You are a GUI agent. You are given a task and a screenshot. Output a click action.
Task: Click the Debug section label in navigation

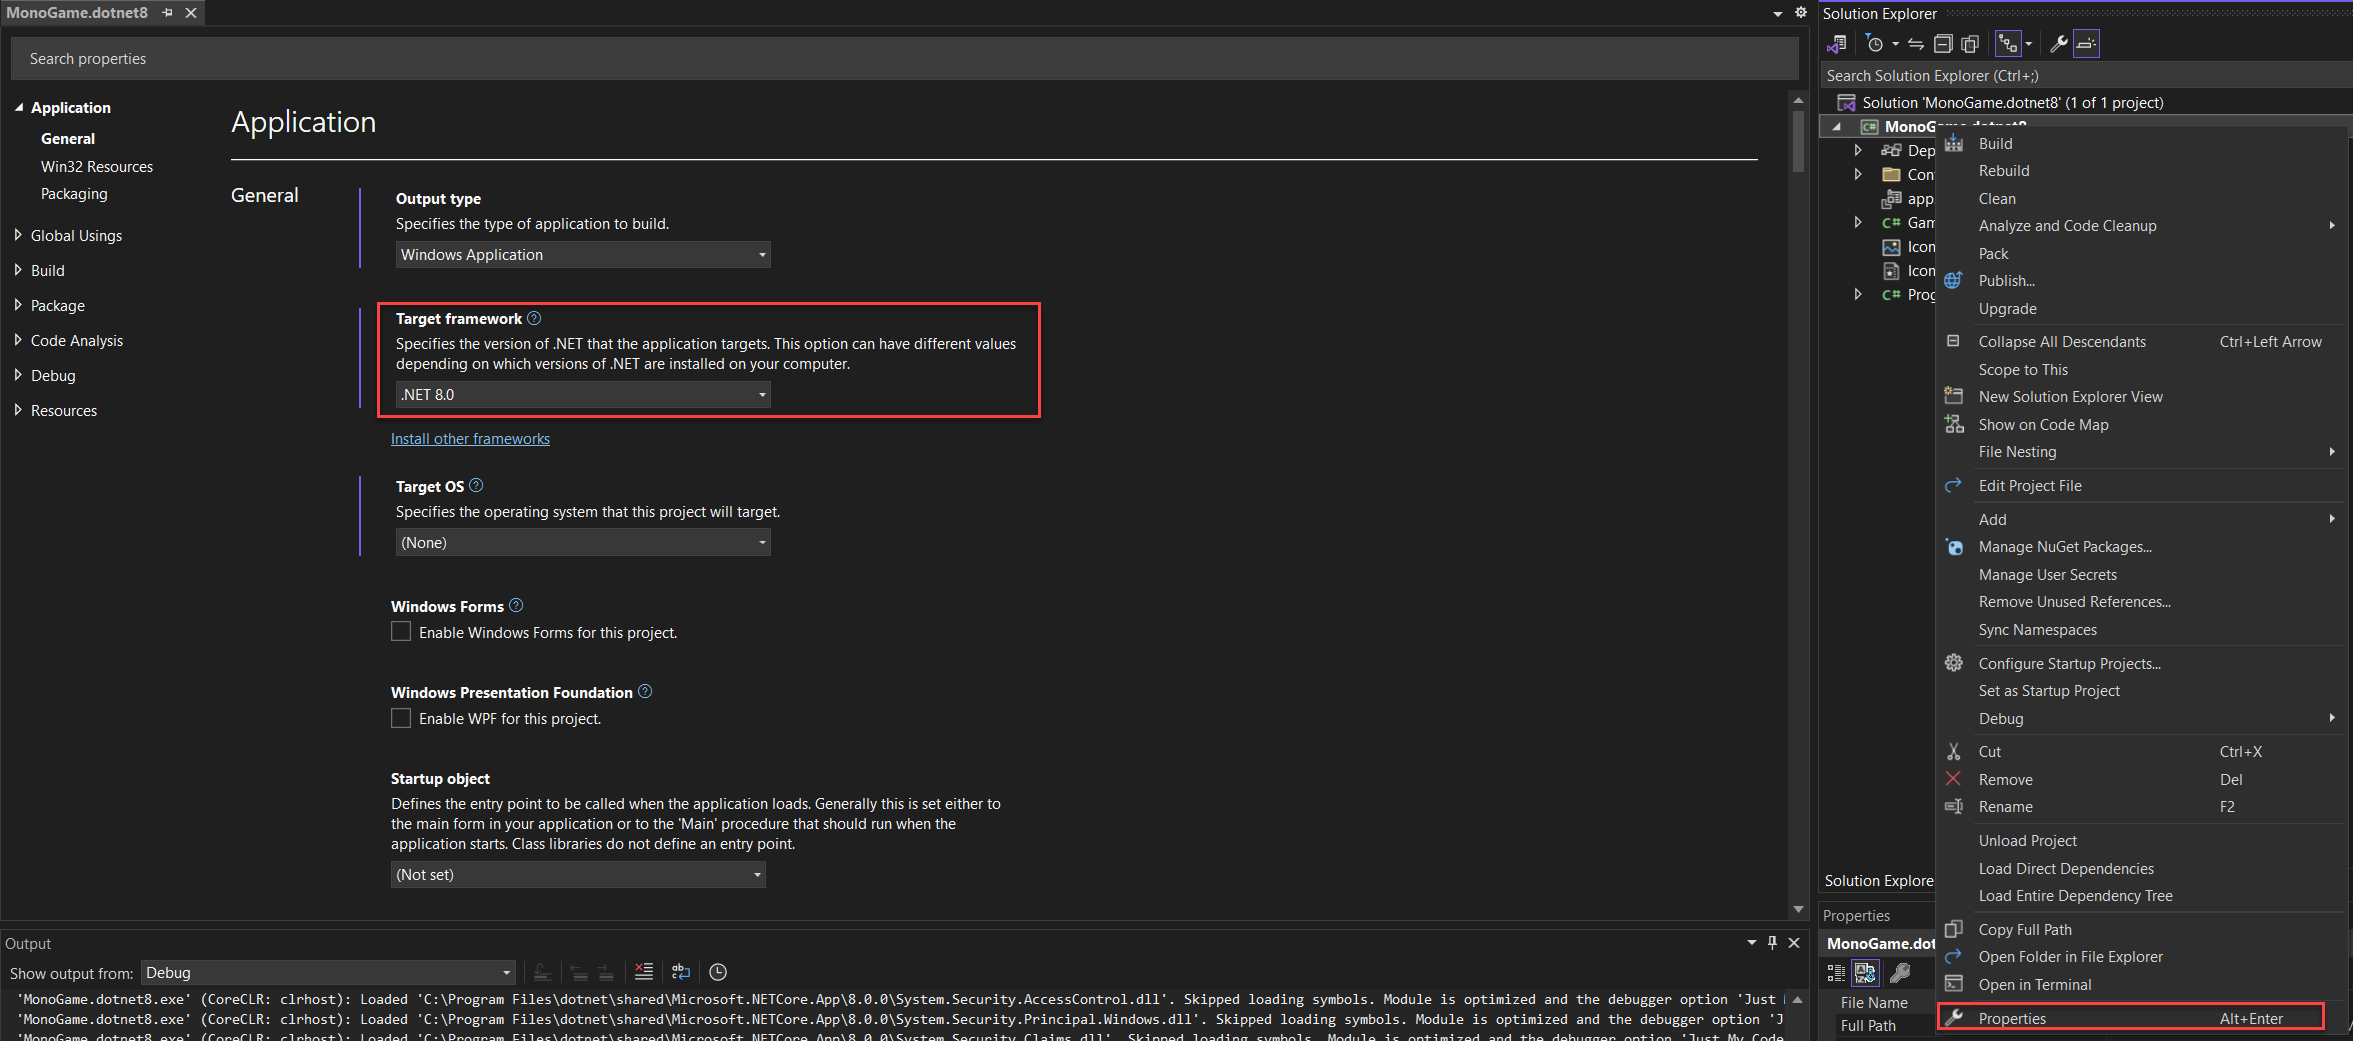(x=53, y=376)
